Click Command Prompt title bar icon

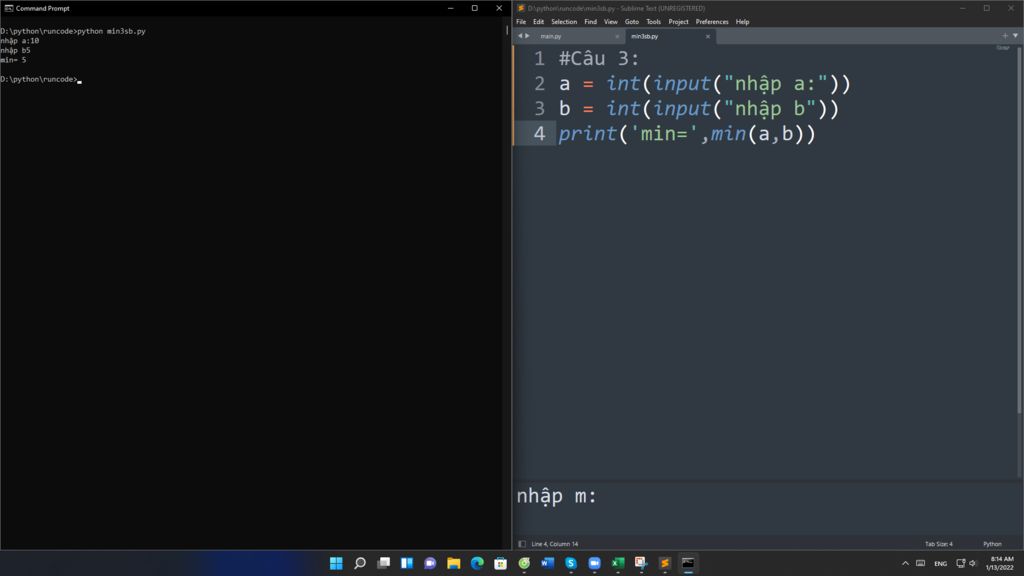(x=8, y=8)
